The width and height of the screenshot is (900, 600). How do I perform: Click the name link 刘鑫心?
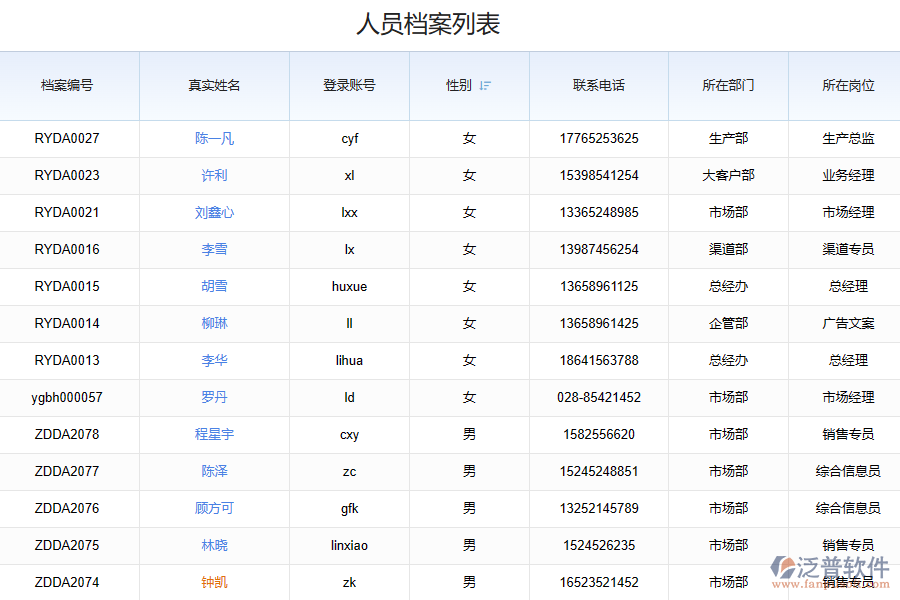click(x=214, y=213)
